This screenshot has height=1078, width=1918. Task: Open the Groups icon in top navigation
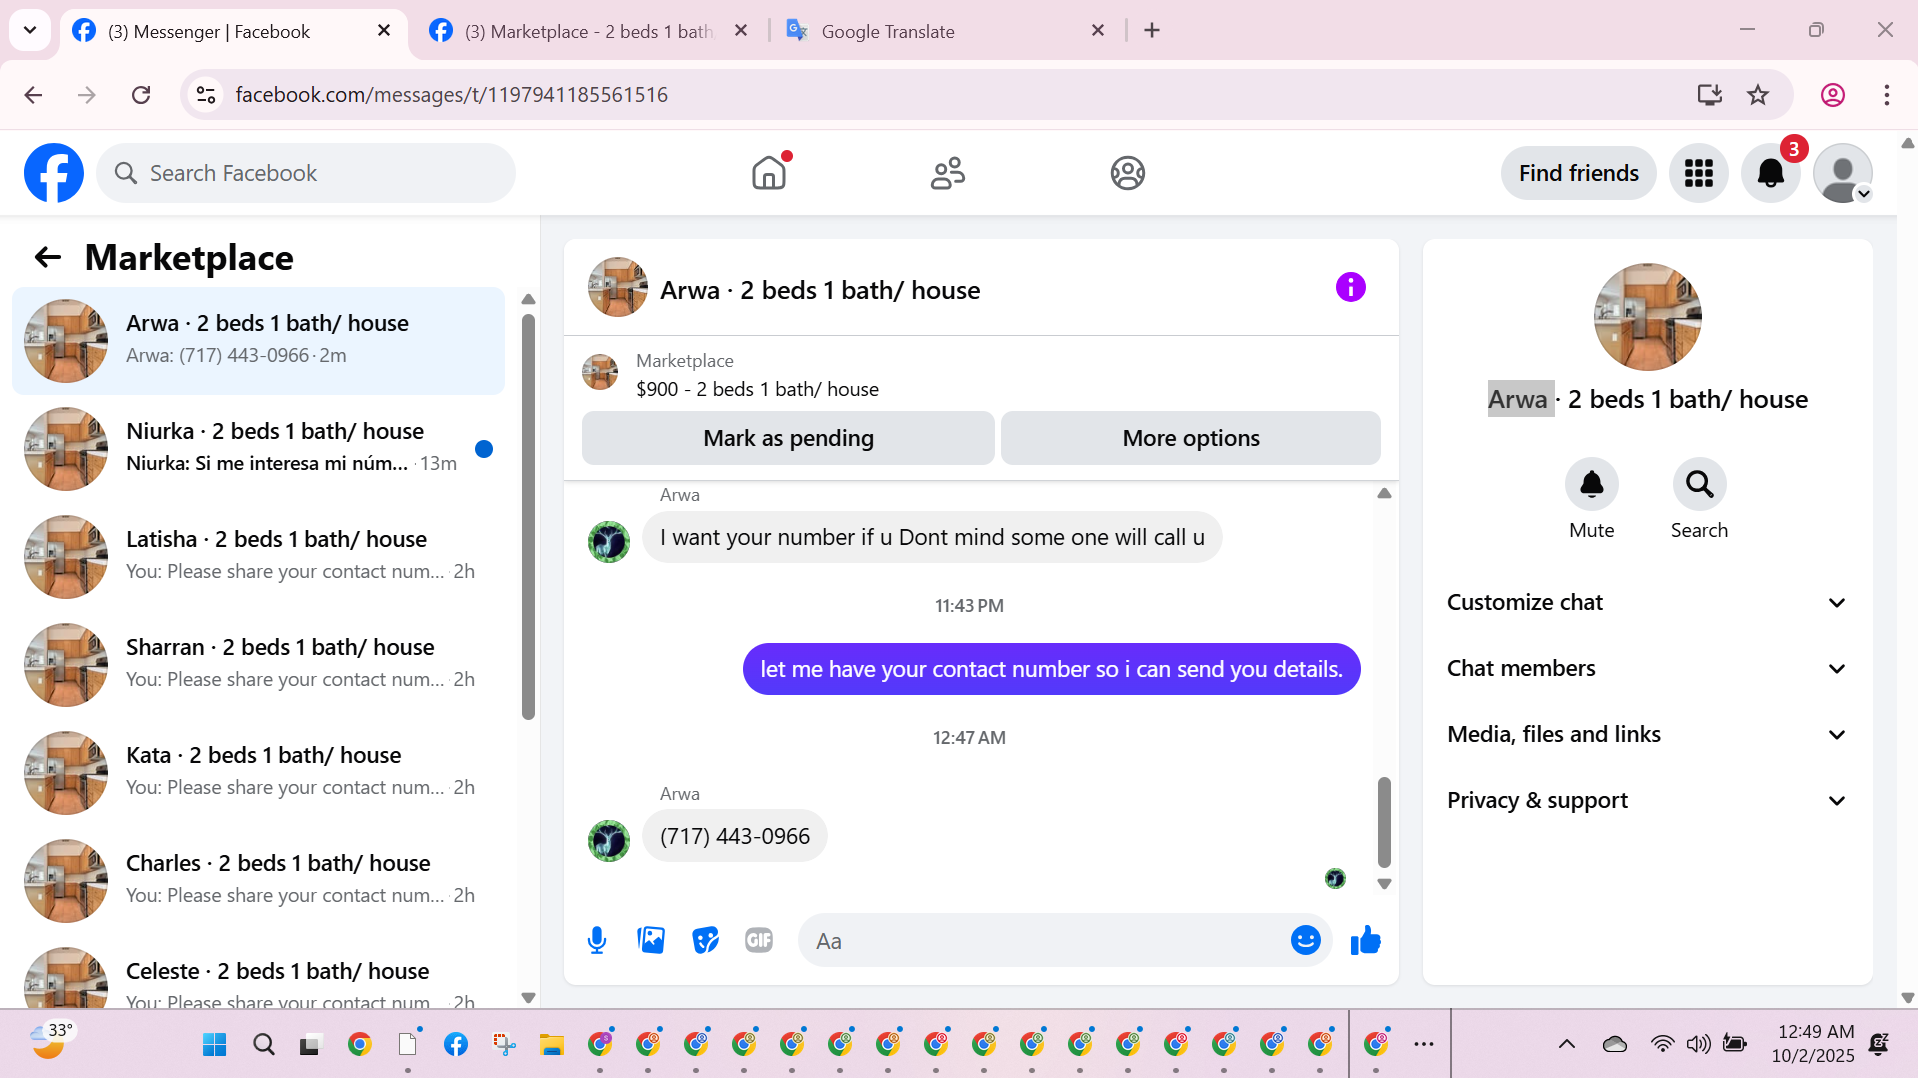[1127, 173]
